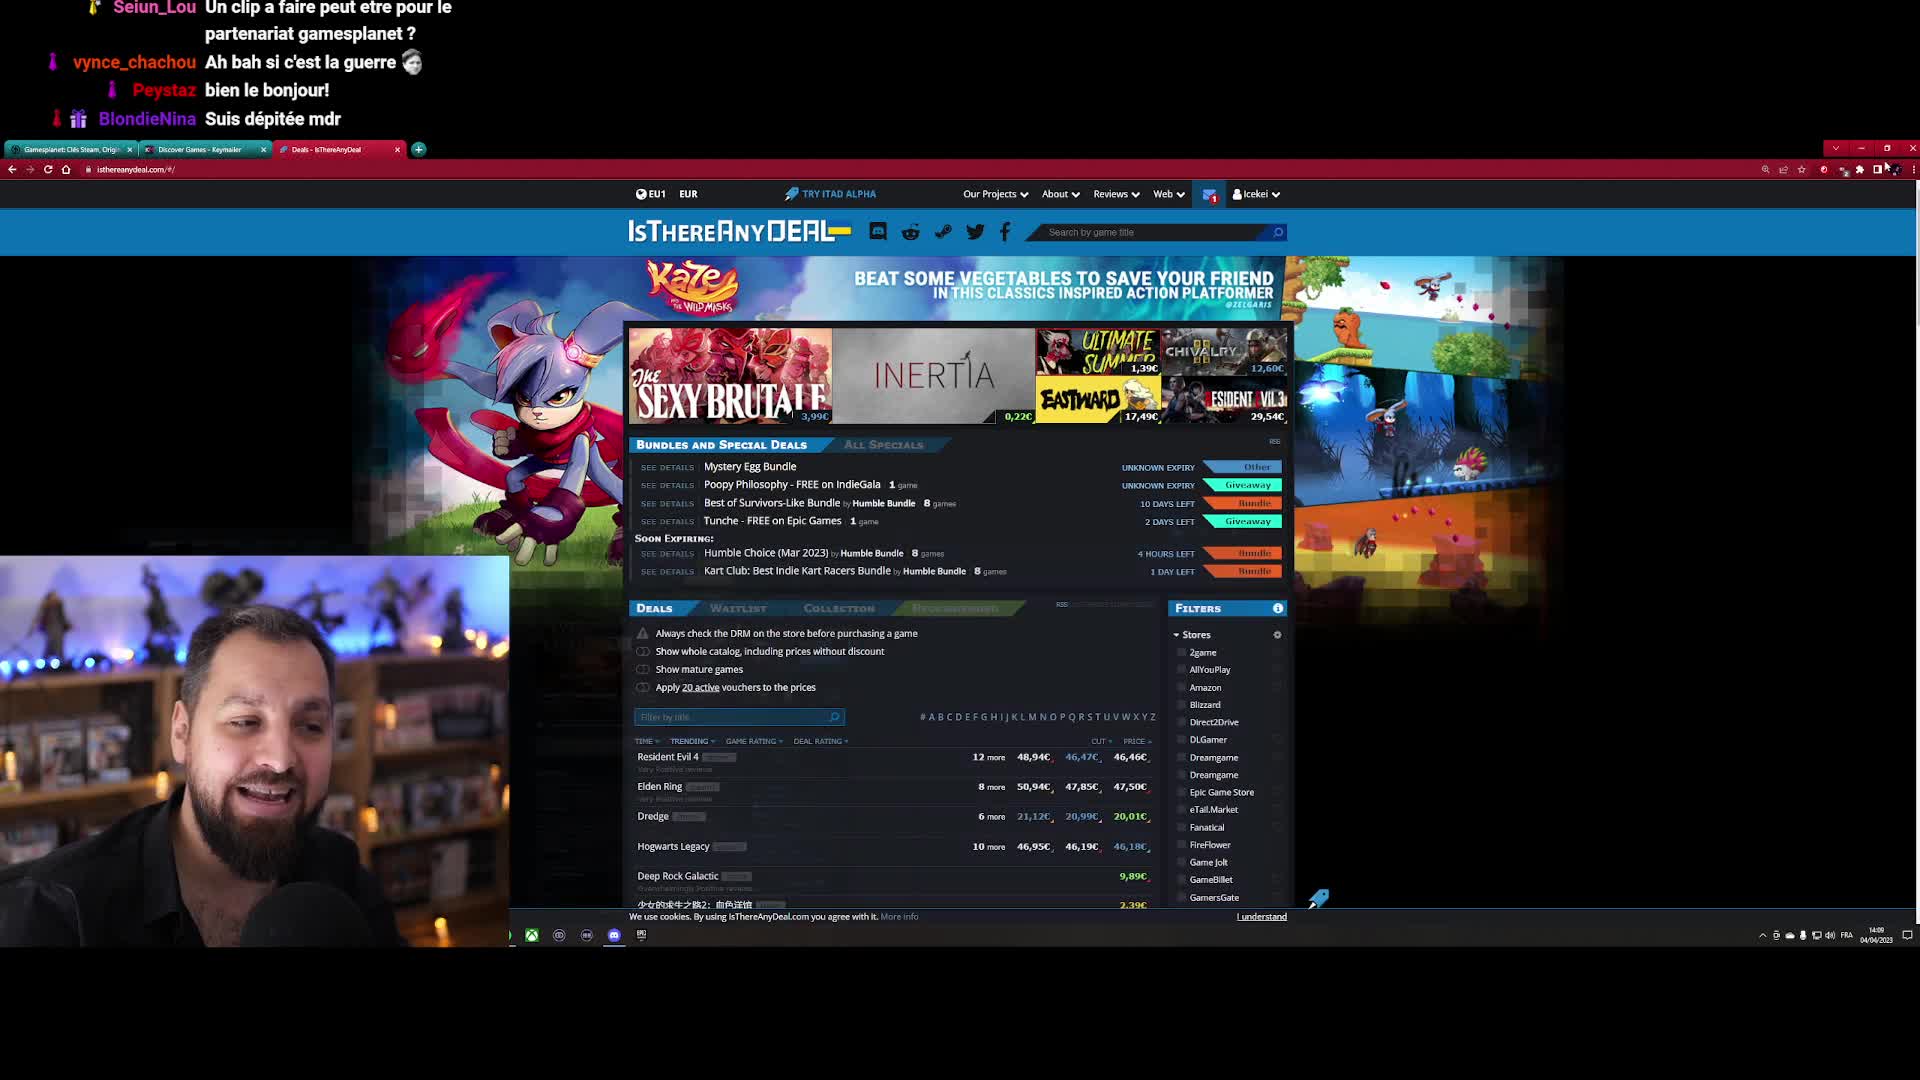
Task: Open the Twitter icon in site header
Action: (975, 232)
